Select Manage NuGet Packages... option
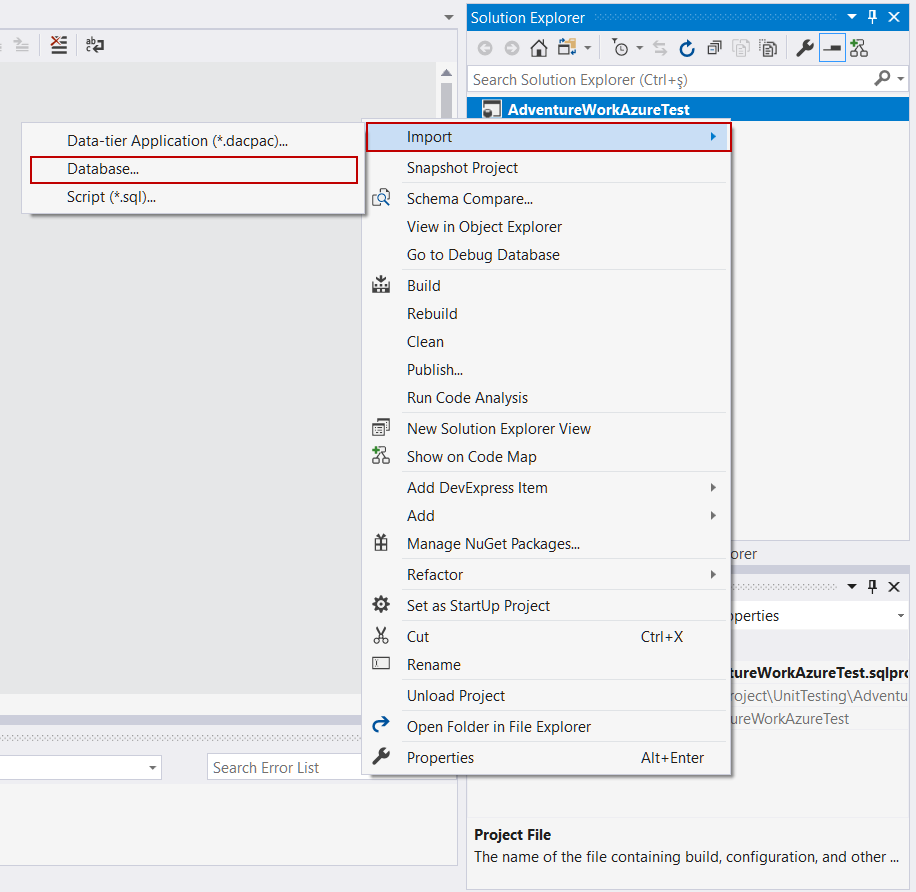916x892 pixels. [x=493, y=544]
